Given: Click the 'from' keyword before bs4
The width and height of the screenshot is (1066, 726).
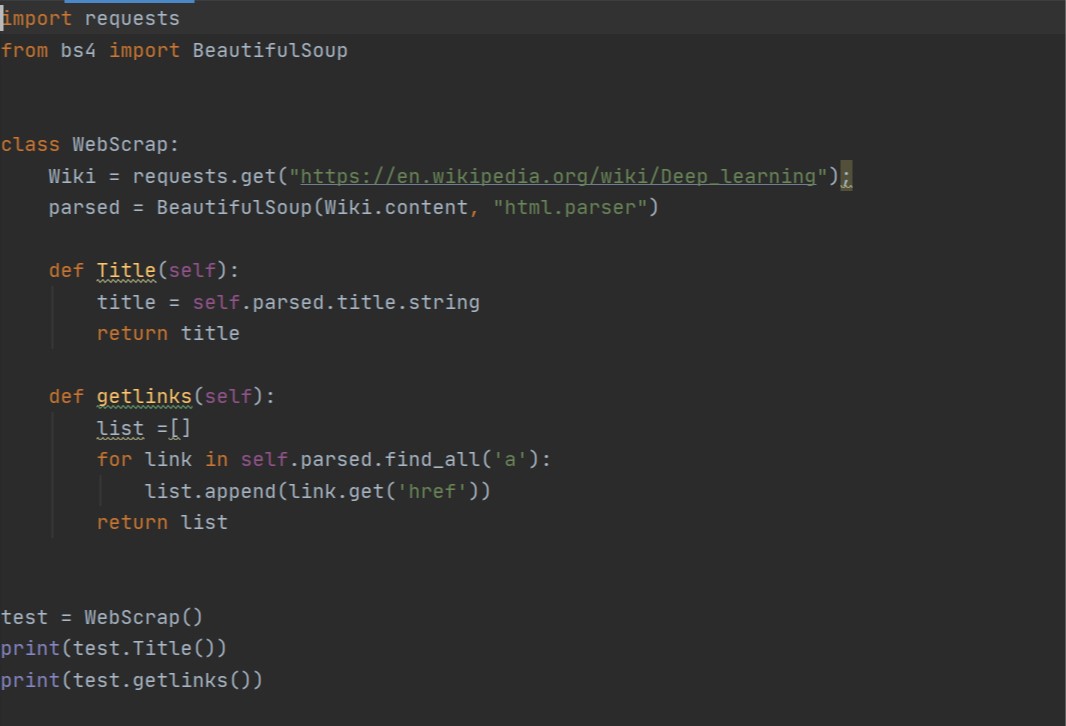Looking at the screenshot, I should [24, 50].
